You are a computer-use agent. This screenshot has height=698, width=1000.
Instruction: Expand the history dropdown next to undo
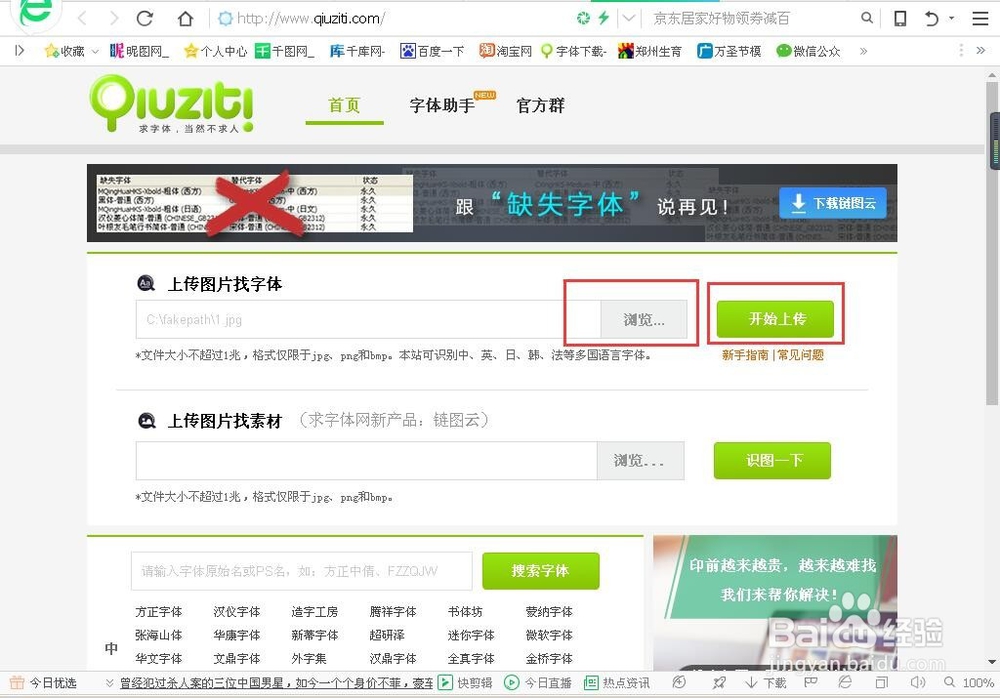[952, 17]
